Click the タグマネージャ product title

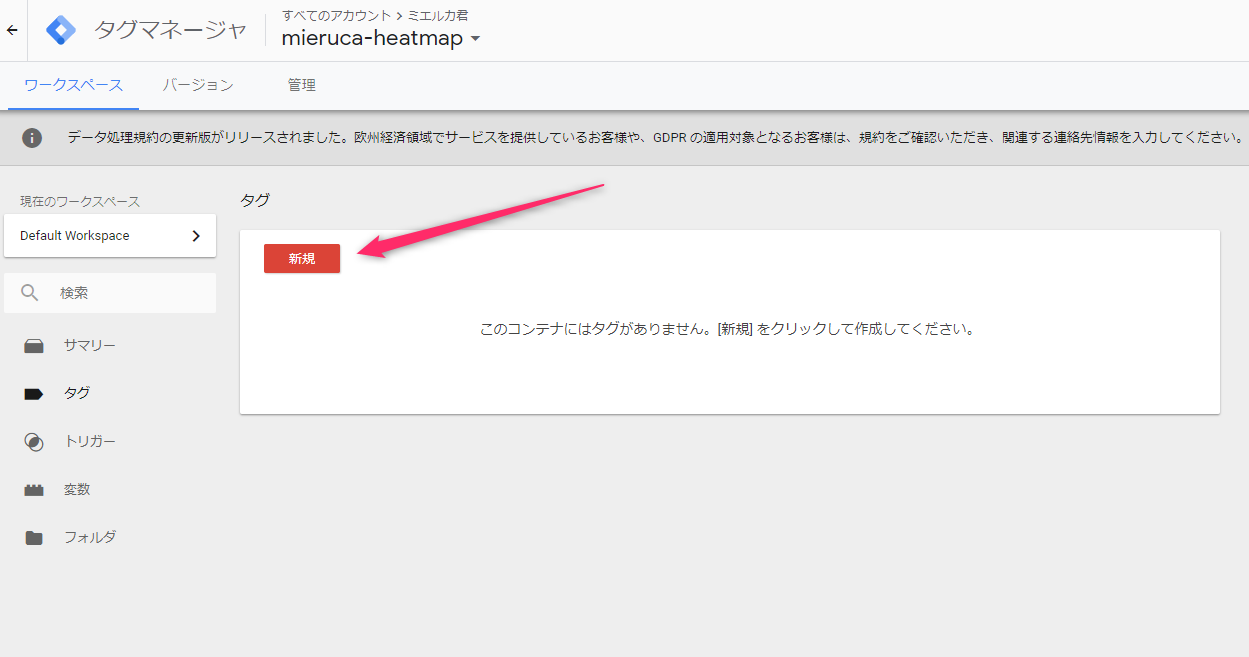170,30
